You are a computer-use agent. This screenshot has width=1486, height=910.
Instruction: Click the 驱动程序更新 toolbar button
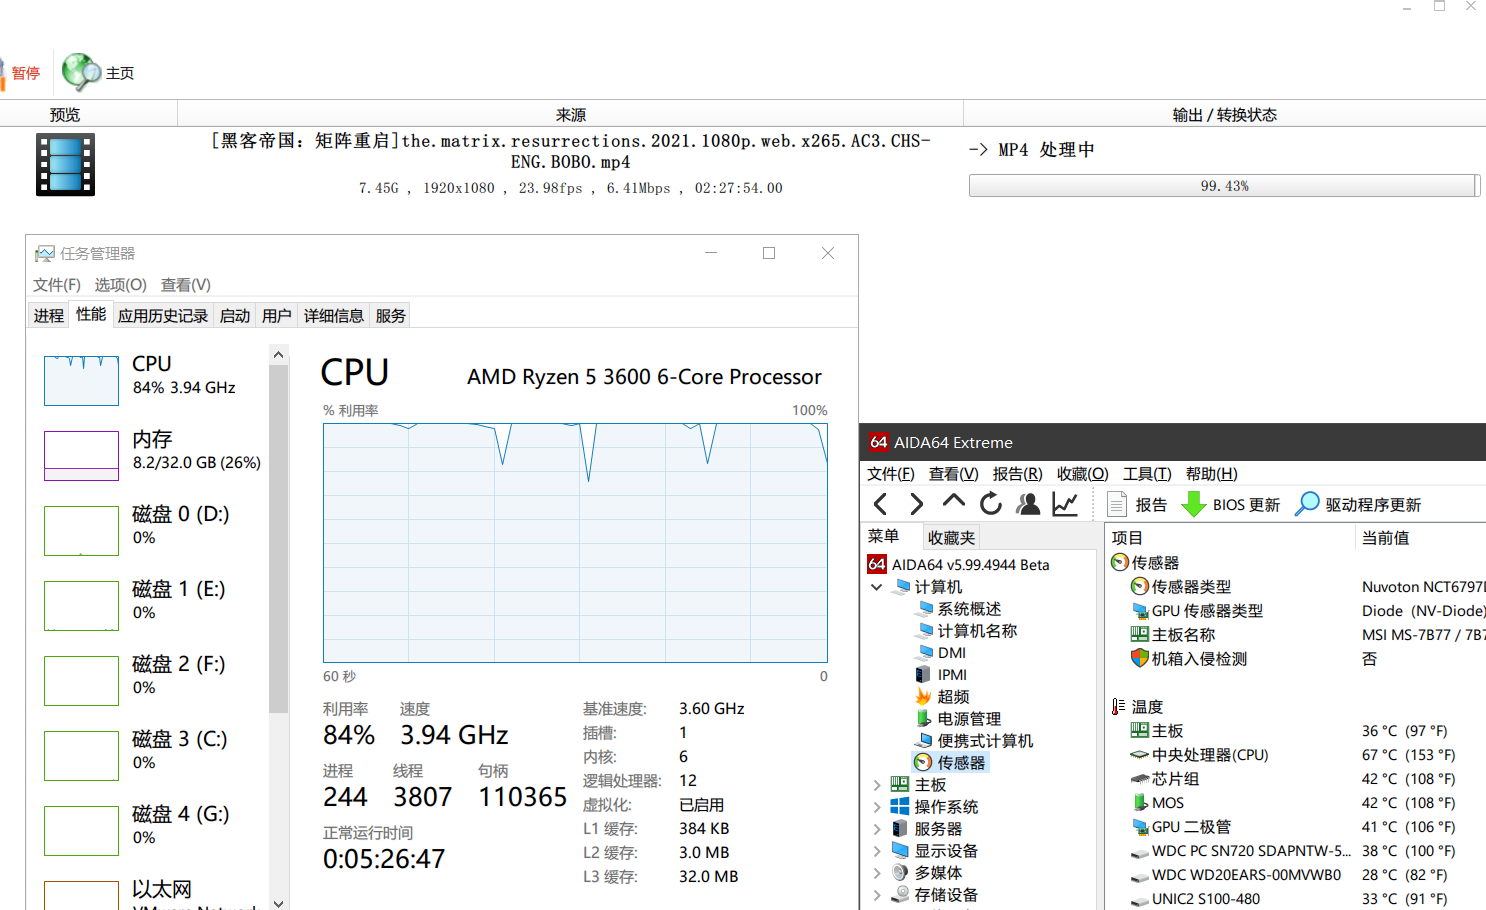pyautogui.click(x=1358, y=505)
